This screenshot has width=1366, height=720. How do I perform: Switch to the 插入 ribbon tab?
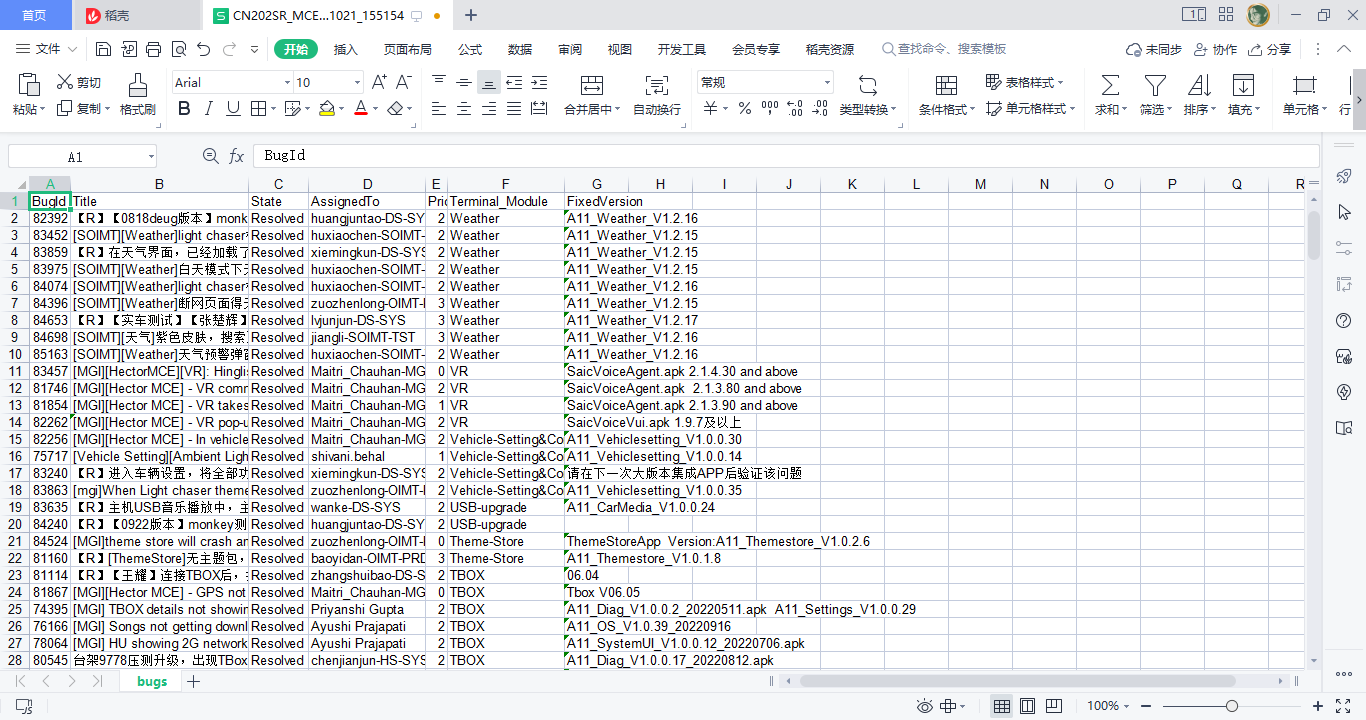coord(345,49)
